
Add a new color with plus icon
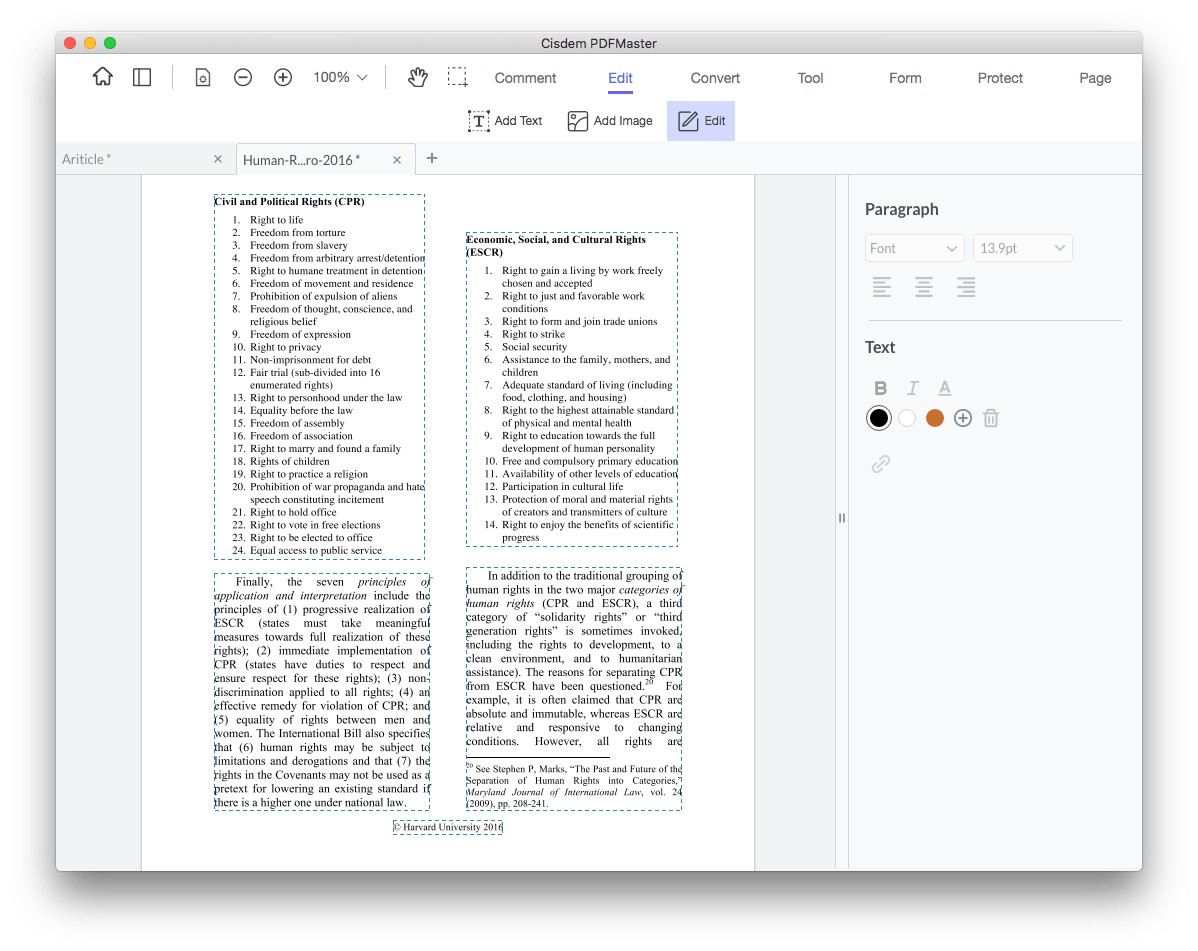tap(963, 418)
